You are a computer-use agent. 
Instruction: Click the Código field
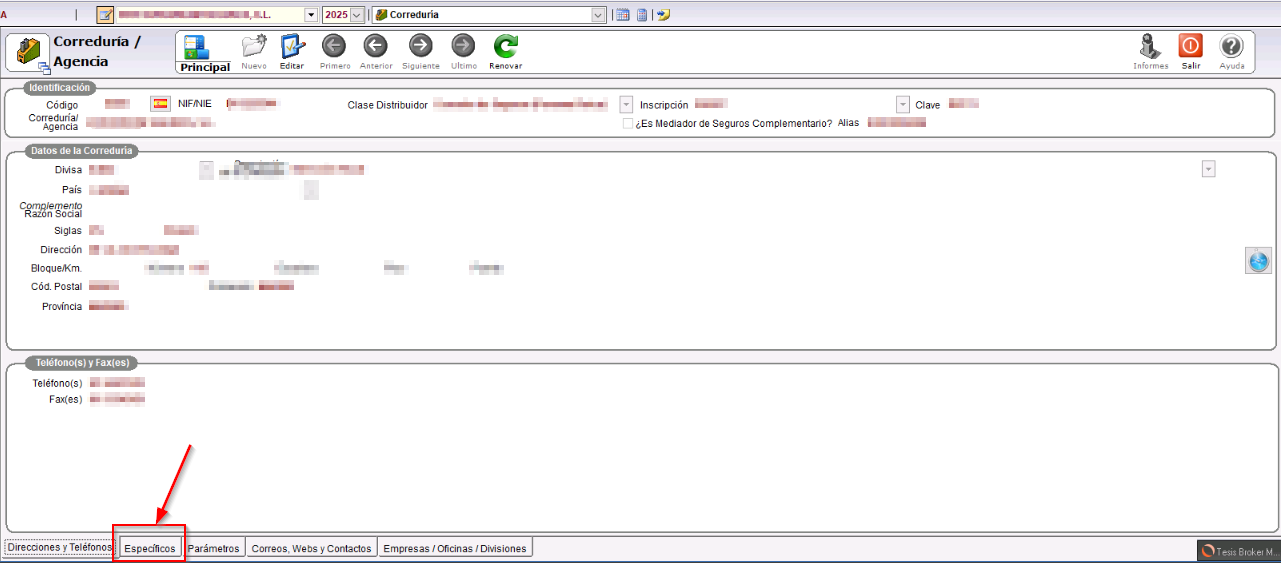point(117,104)
